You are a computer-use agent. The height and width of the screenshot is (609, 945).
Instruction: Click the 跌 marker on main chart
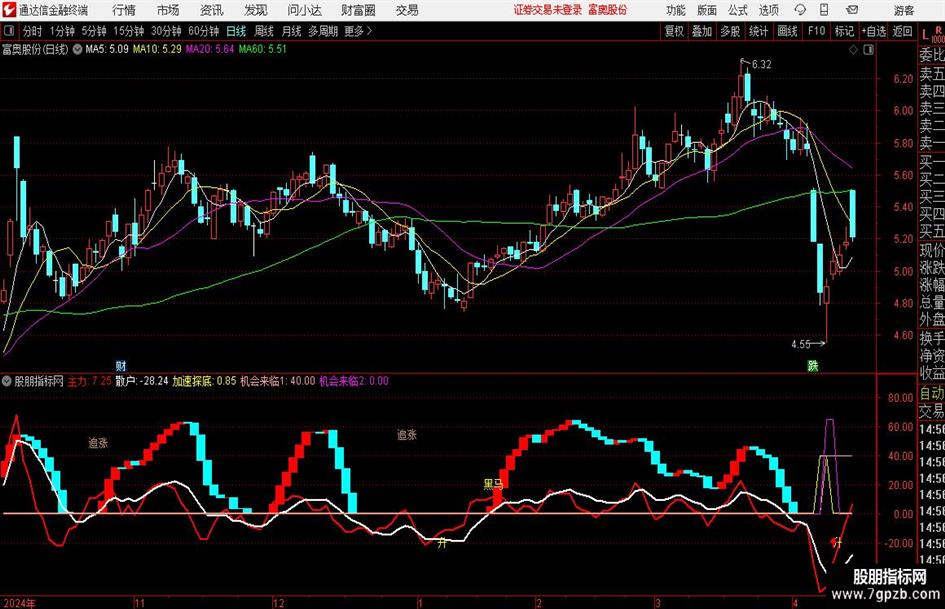[813, 365]
